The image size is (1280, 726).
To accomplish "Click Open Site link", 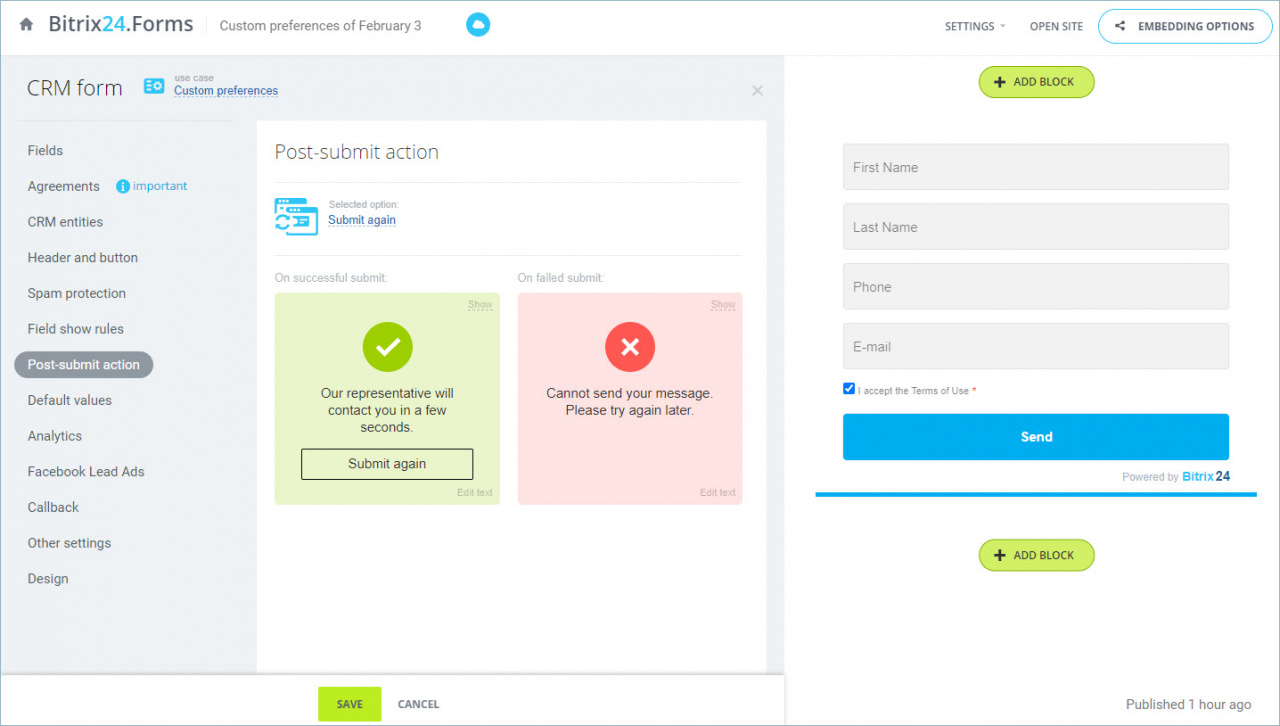I will click(1056, 27).
